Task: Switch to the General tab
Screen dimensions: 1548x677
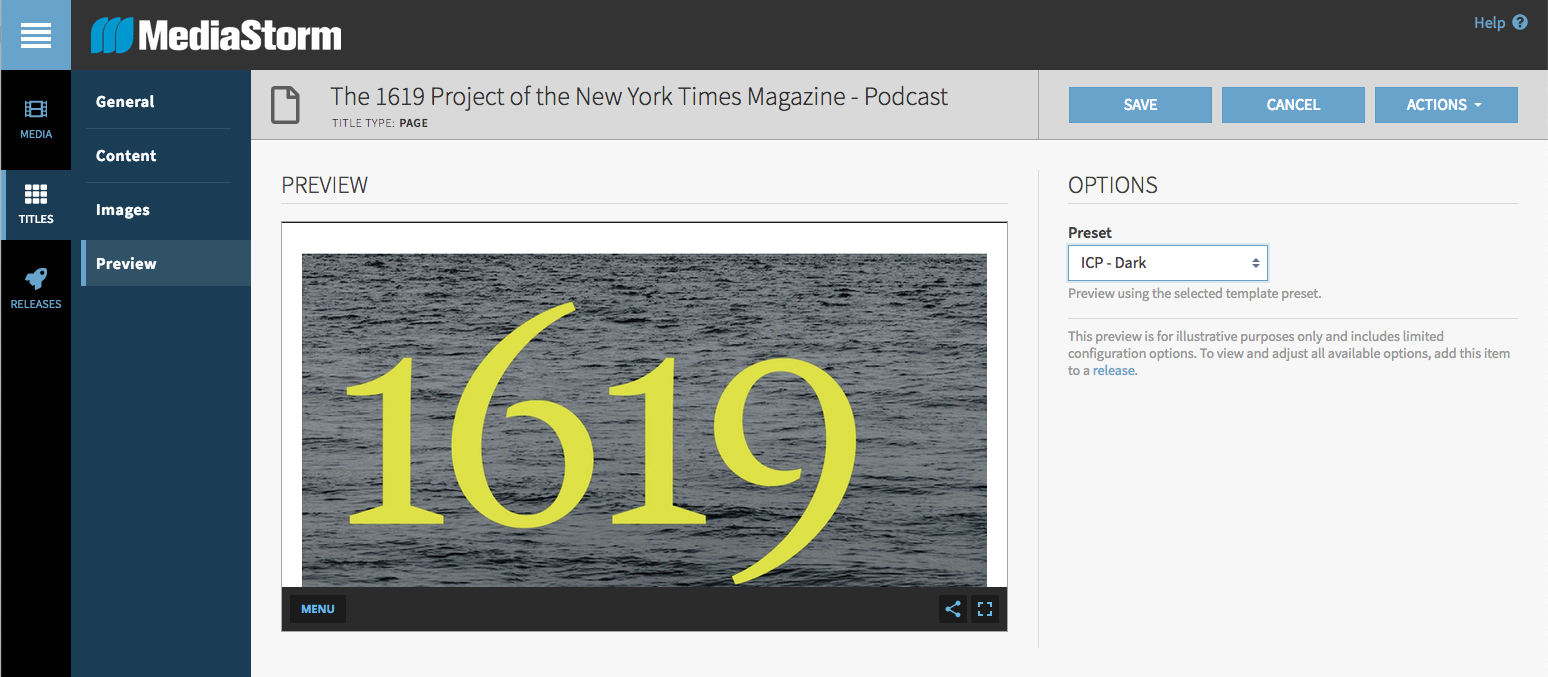Action: (125, 102)
